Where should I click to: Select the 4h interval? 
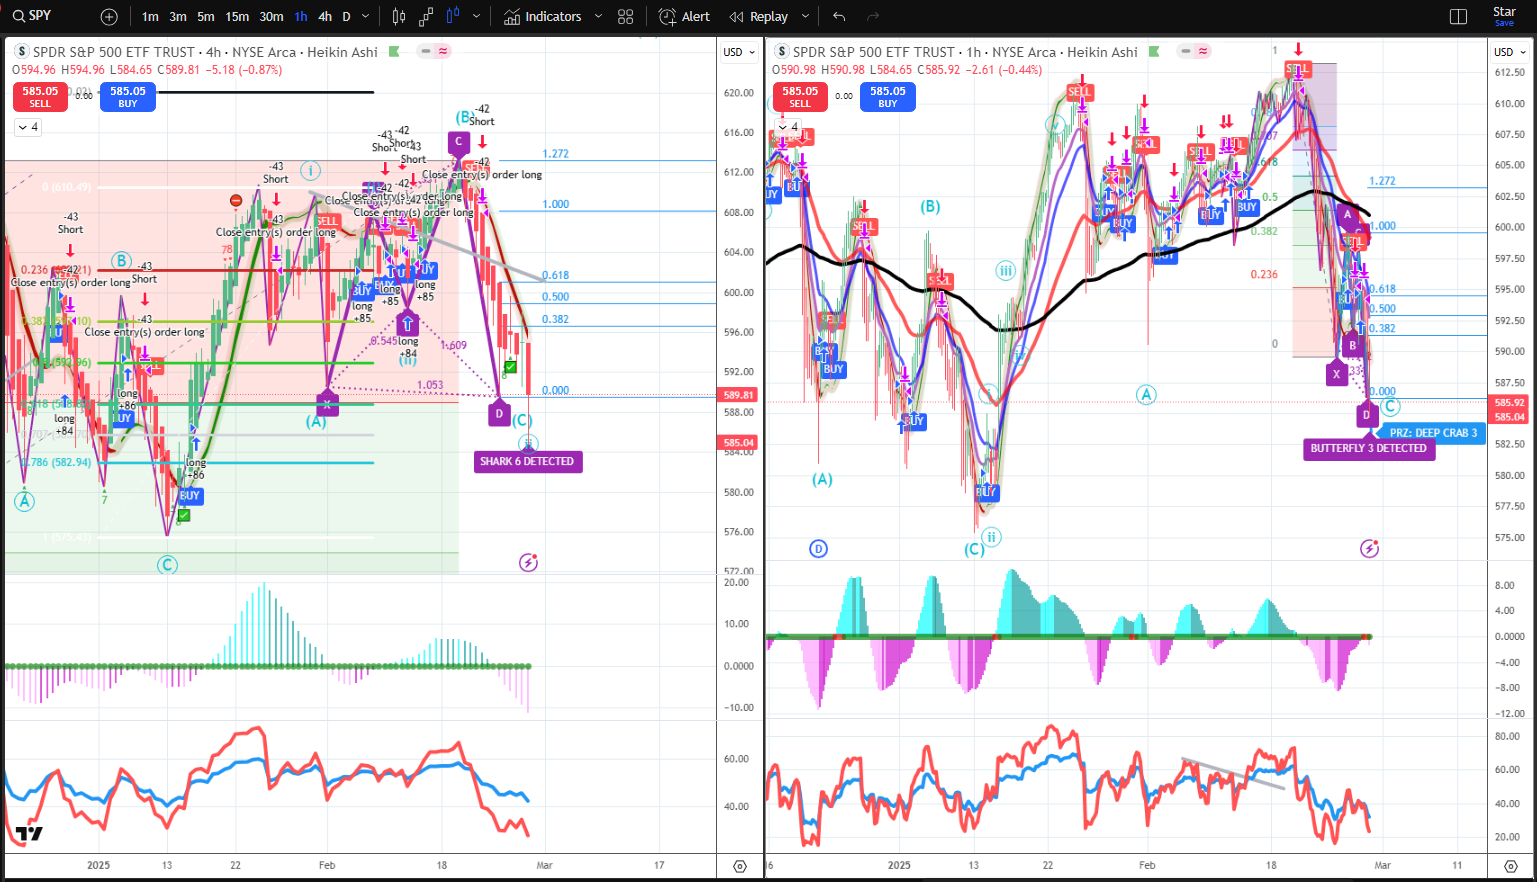[x=325, y=17]
